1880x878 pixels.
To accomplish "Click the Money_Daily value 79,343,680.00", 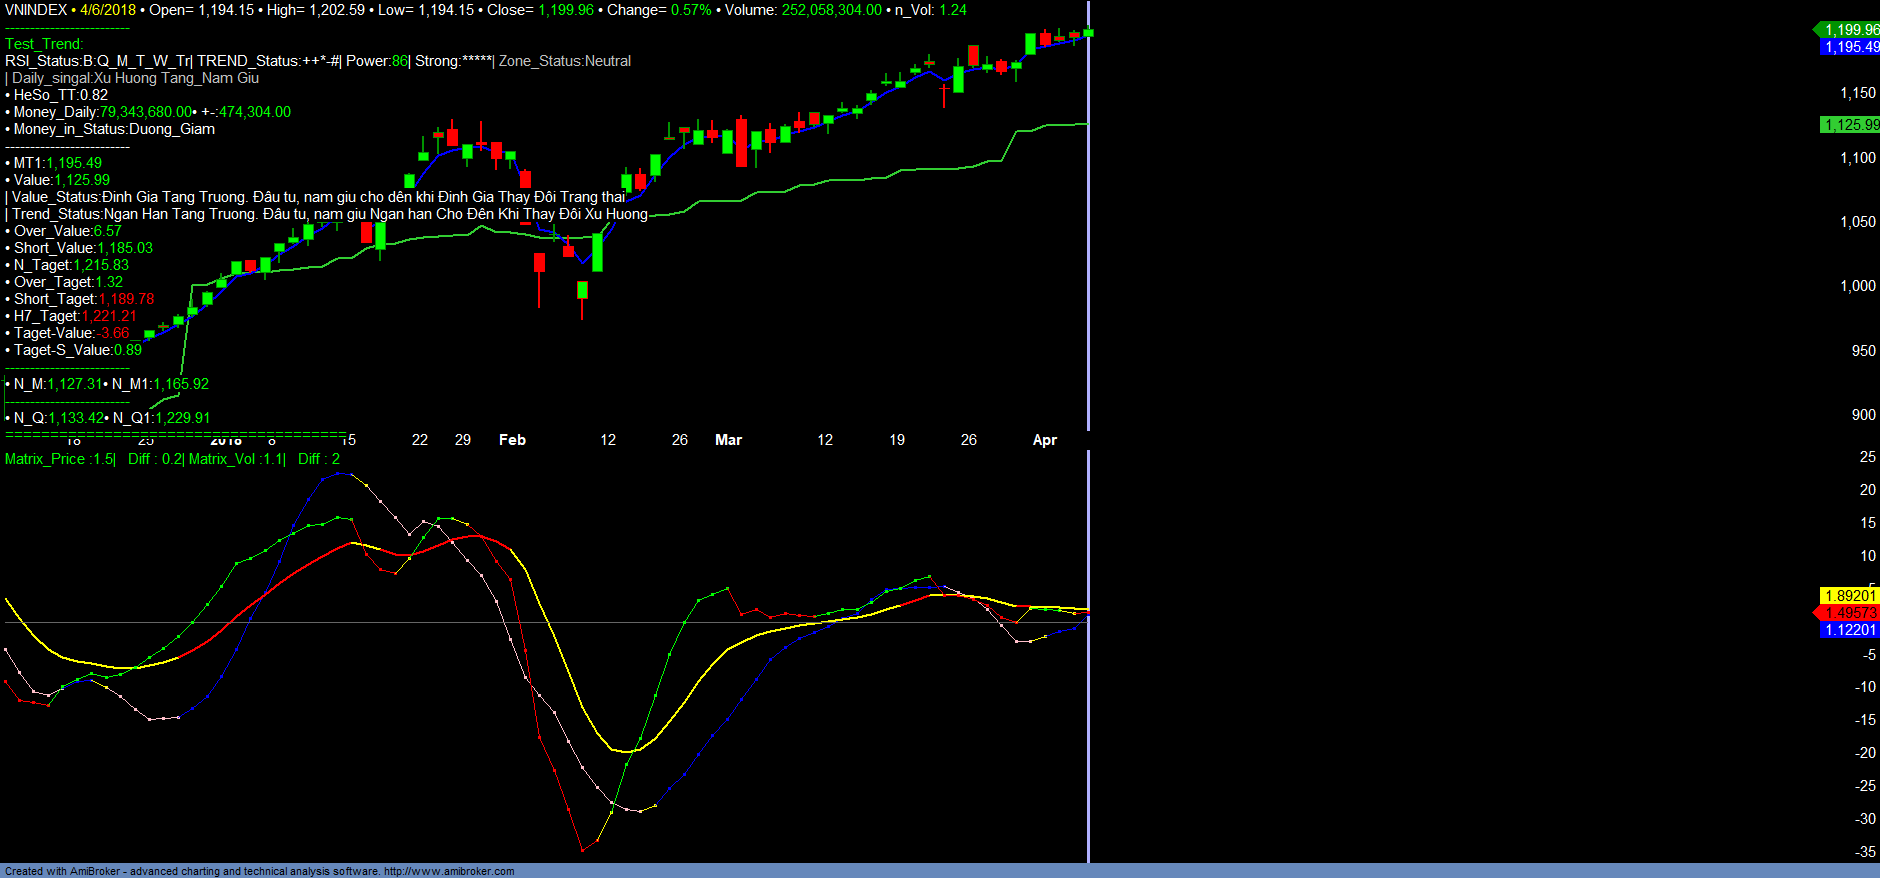I will [145, 112].
